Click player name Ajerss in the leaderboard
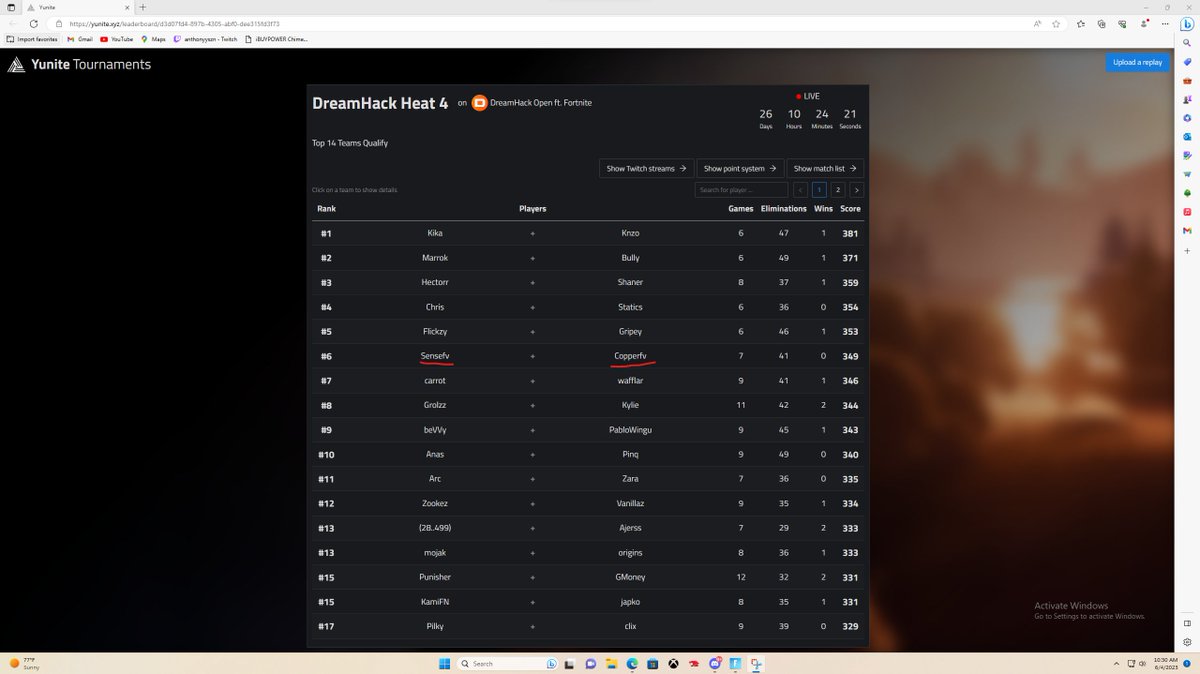Image resolution: width=1200 pixels, height=674 pixels. pos(630,528)
